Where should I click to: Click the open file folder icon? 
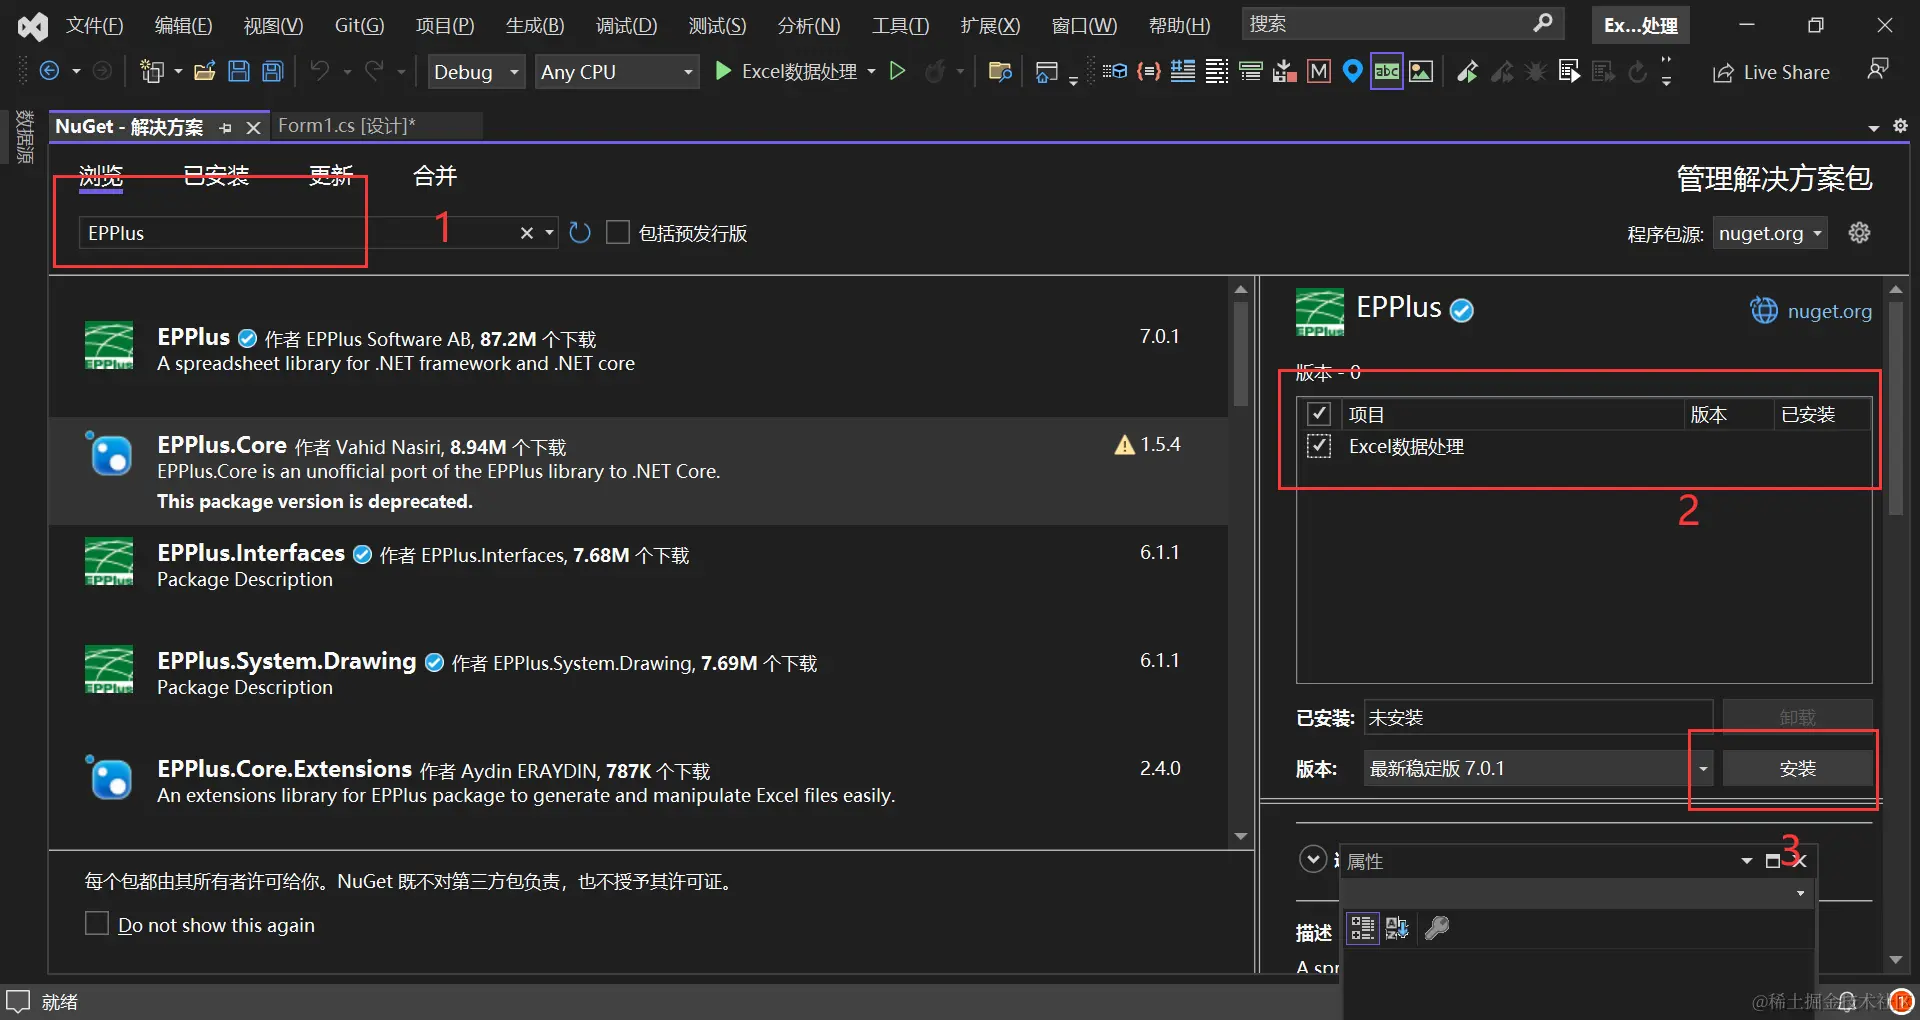click(205, 71)
